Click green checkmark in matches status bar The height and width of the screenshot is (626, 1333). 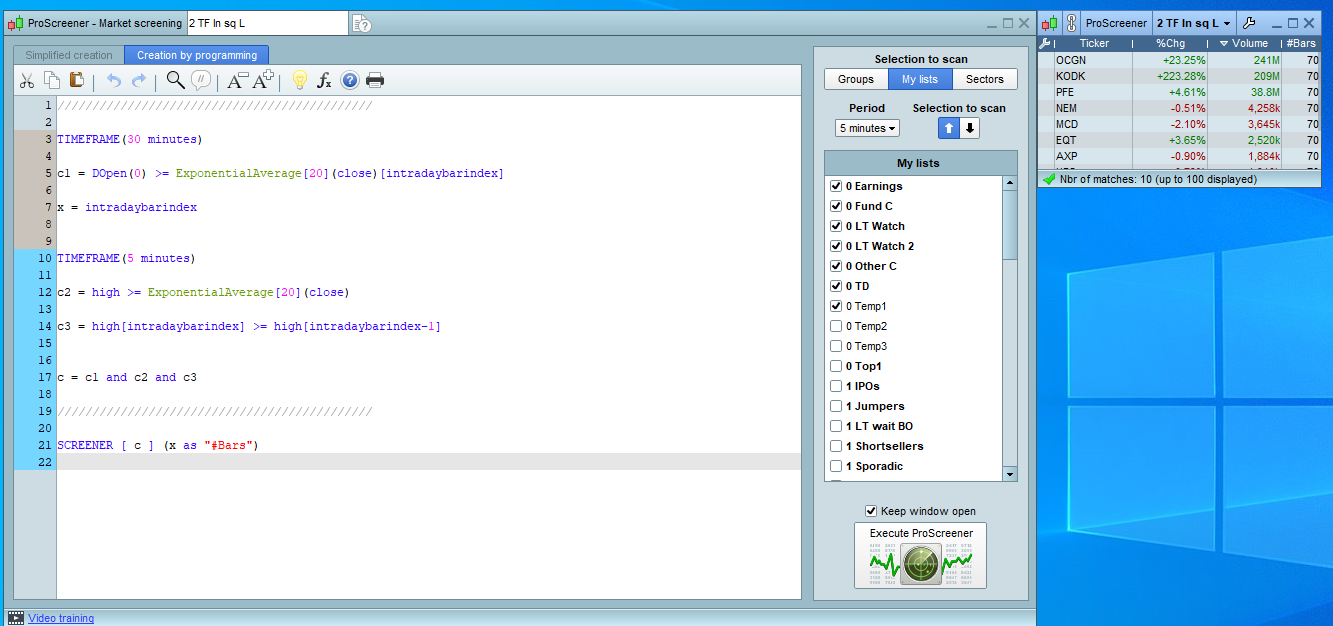[x=1049, y=180]
